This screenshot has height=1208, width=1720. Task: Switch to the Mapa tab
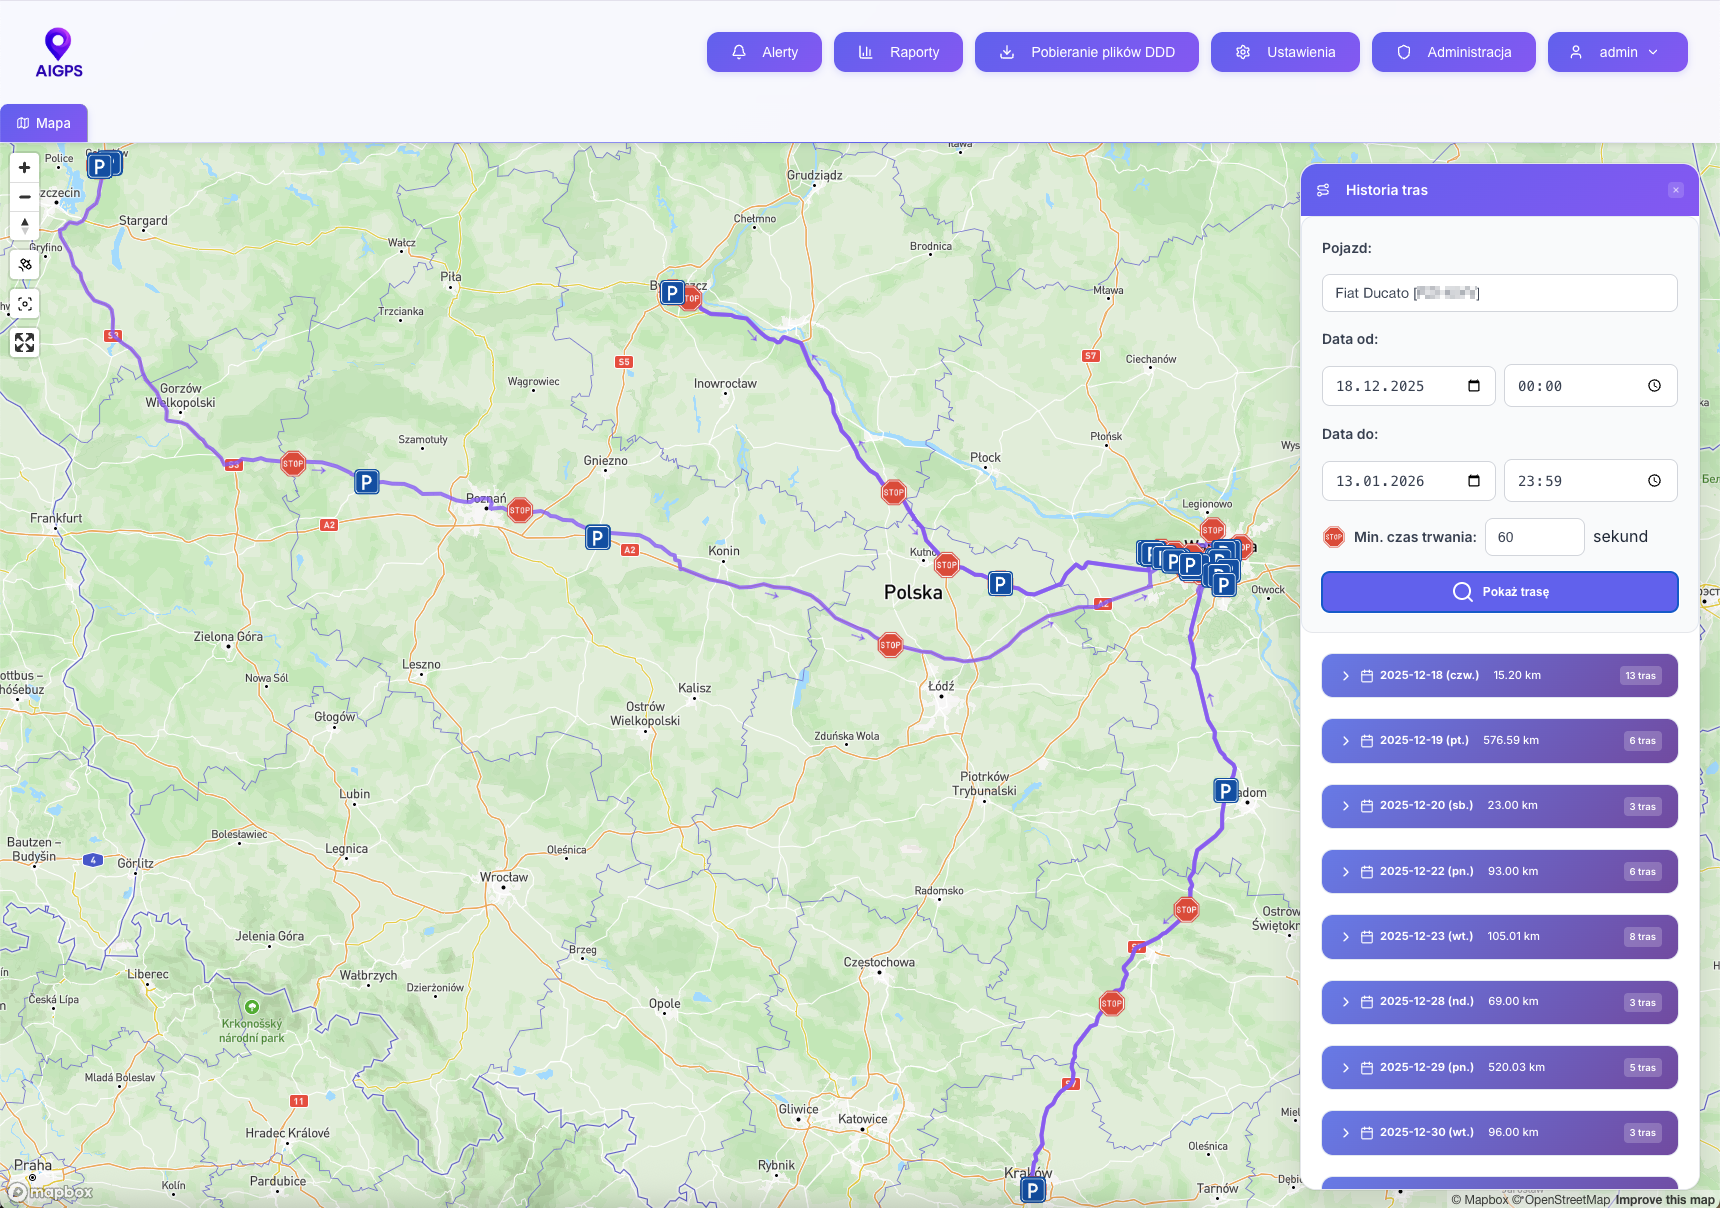(x=44, y=123)
